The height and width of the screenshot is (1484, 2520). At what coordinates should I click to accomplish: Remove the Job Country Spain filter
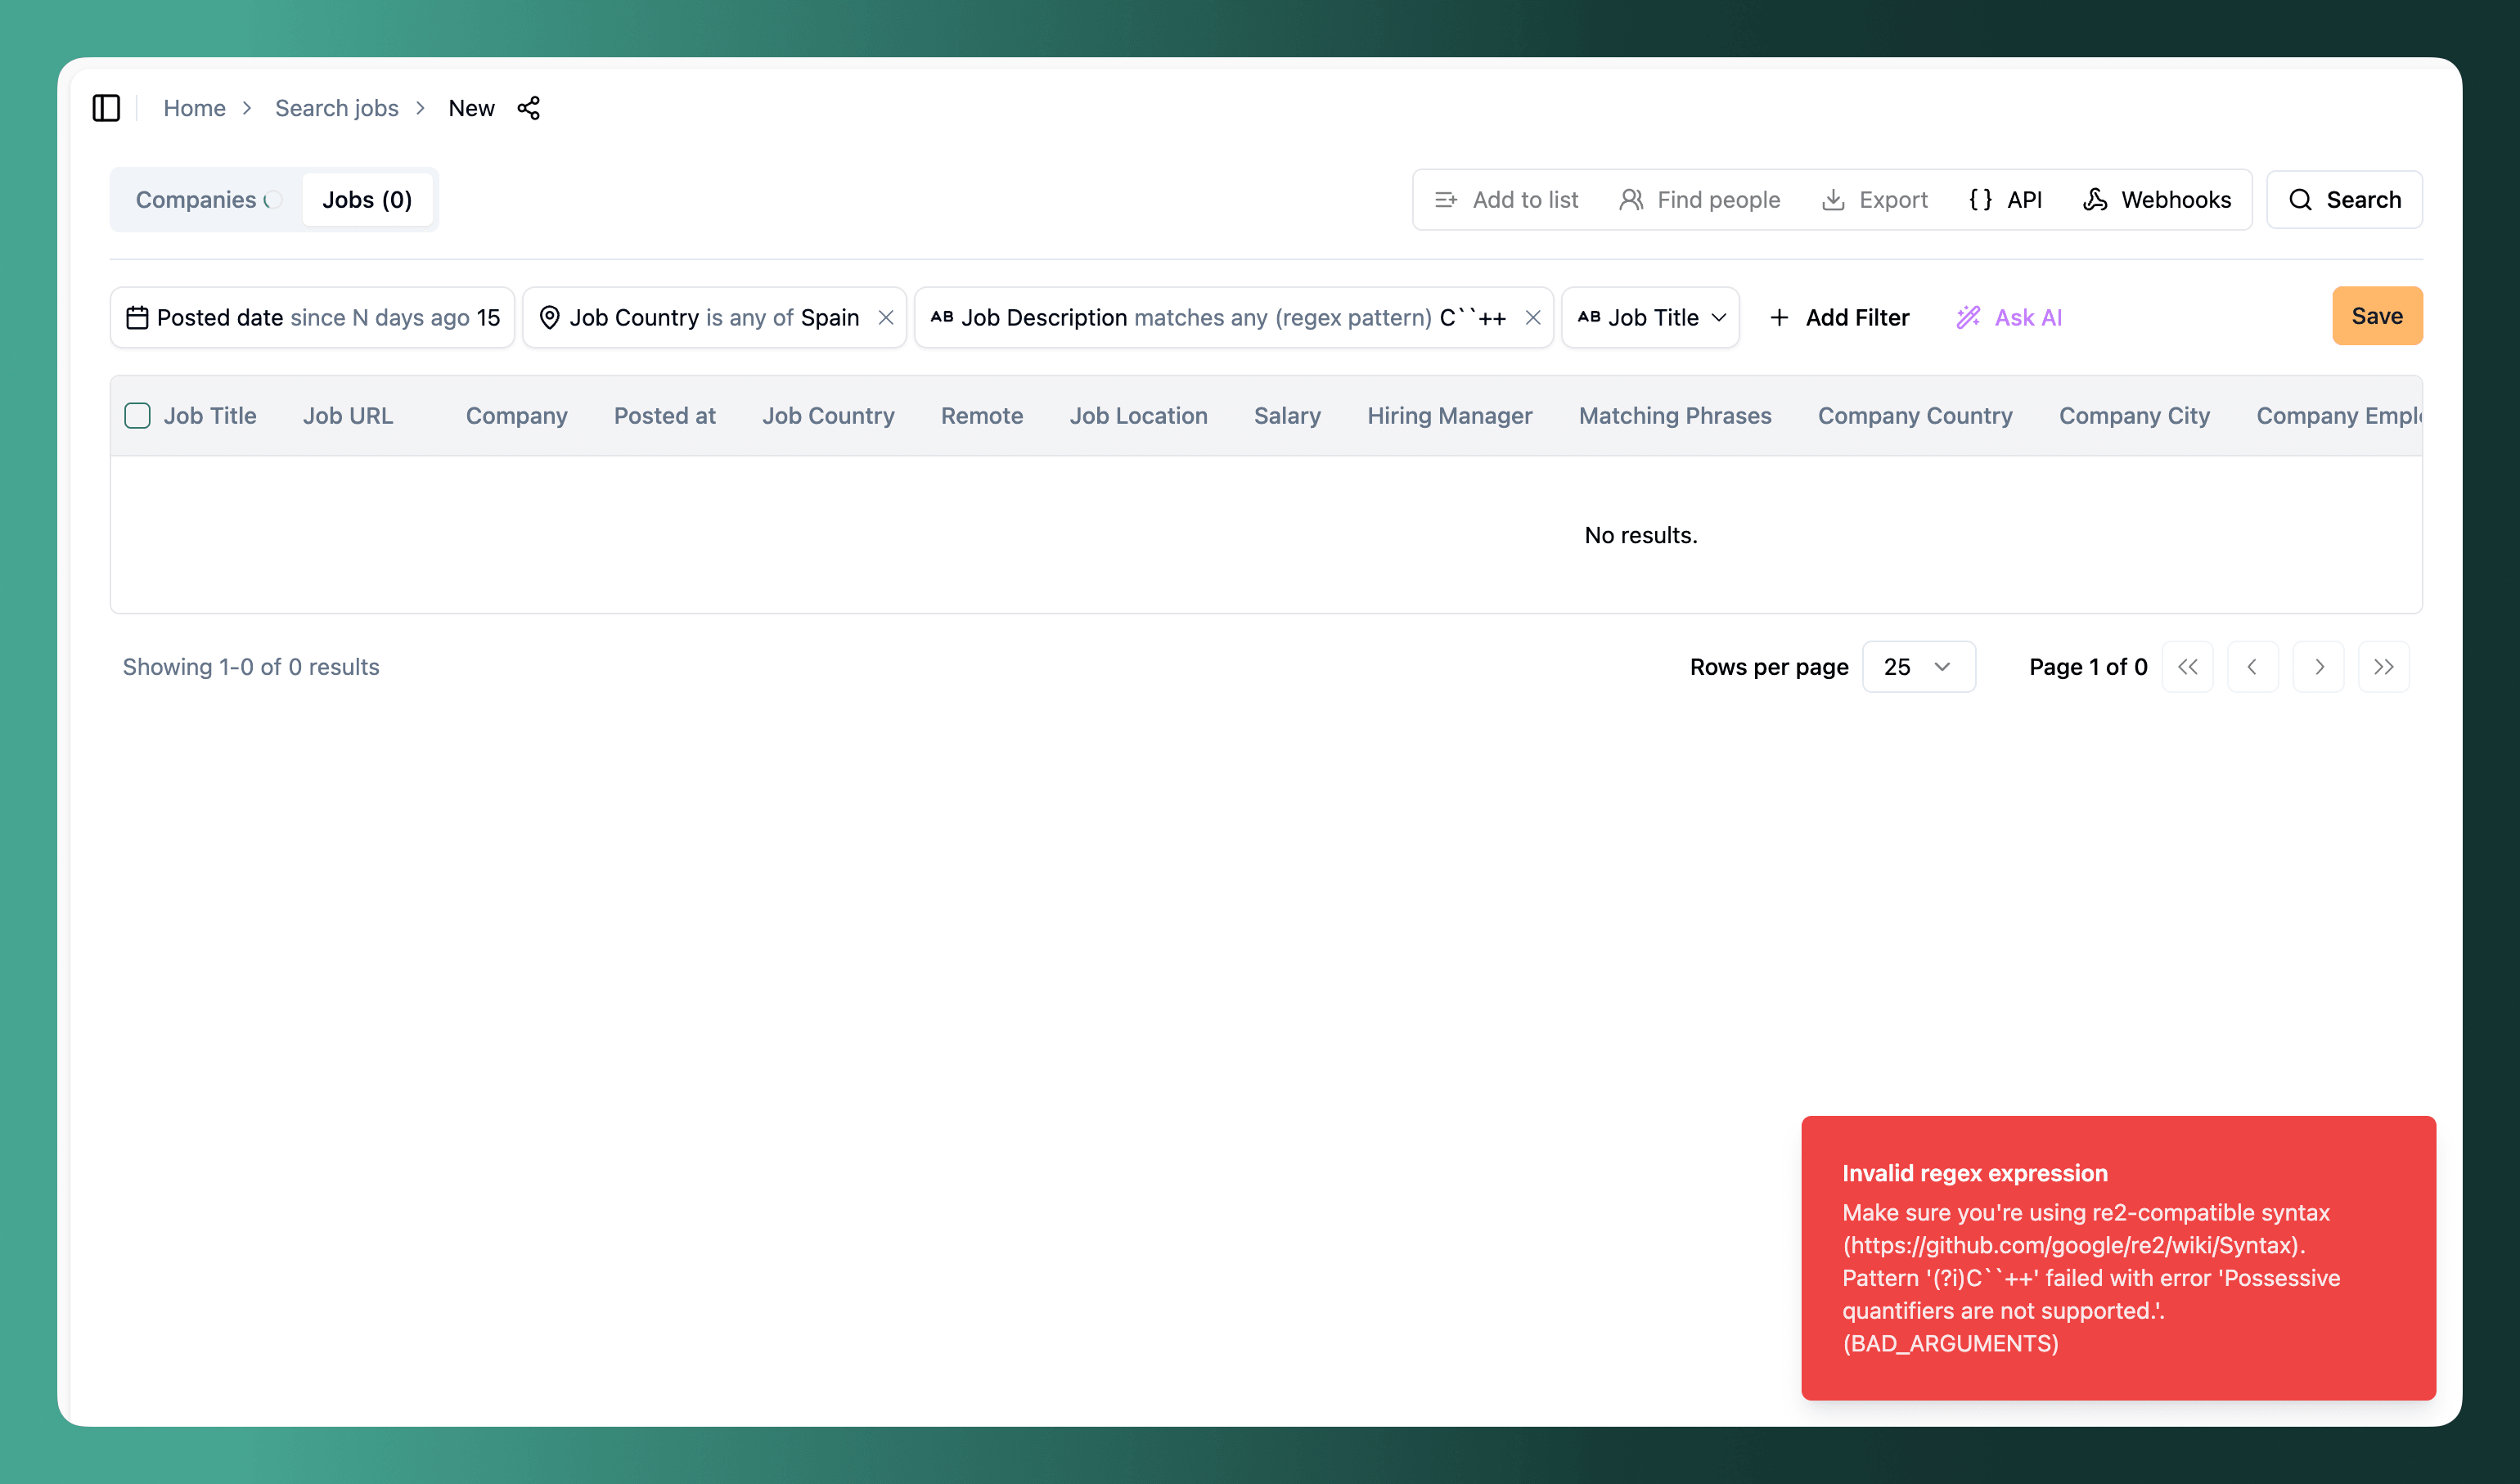pyautogui.click(x=885, y=317)
